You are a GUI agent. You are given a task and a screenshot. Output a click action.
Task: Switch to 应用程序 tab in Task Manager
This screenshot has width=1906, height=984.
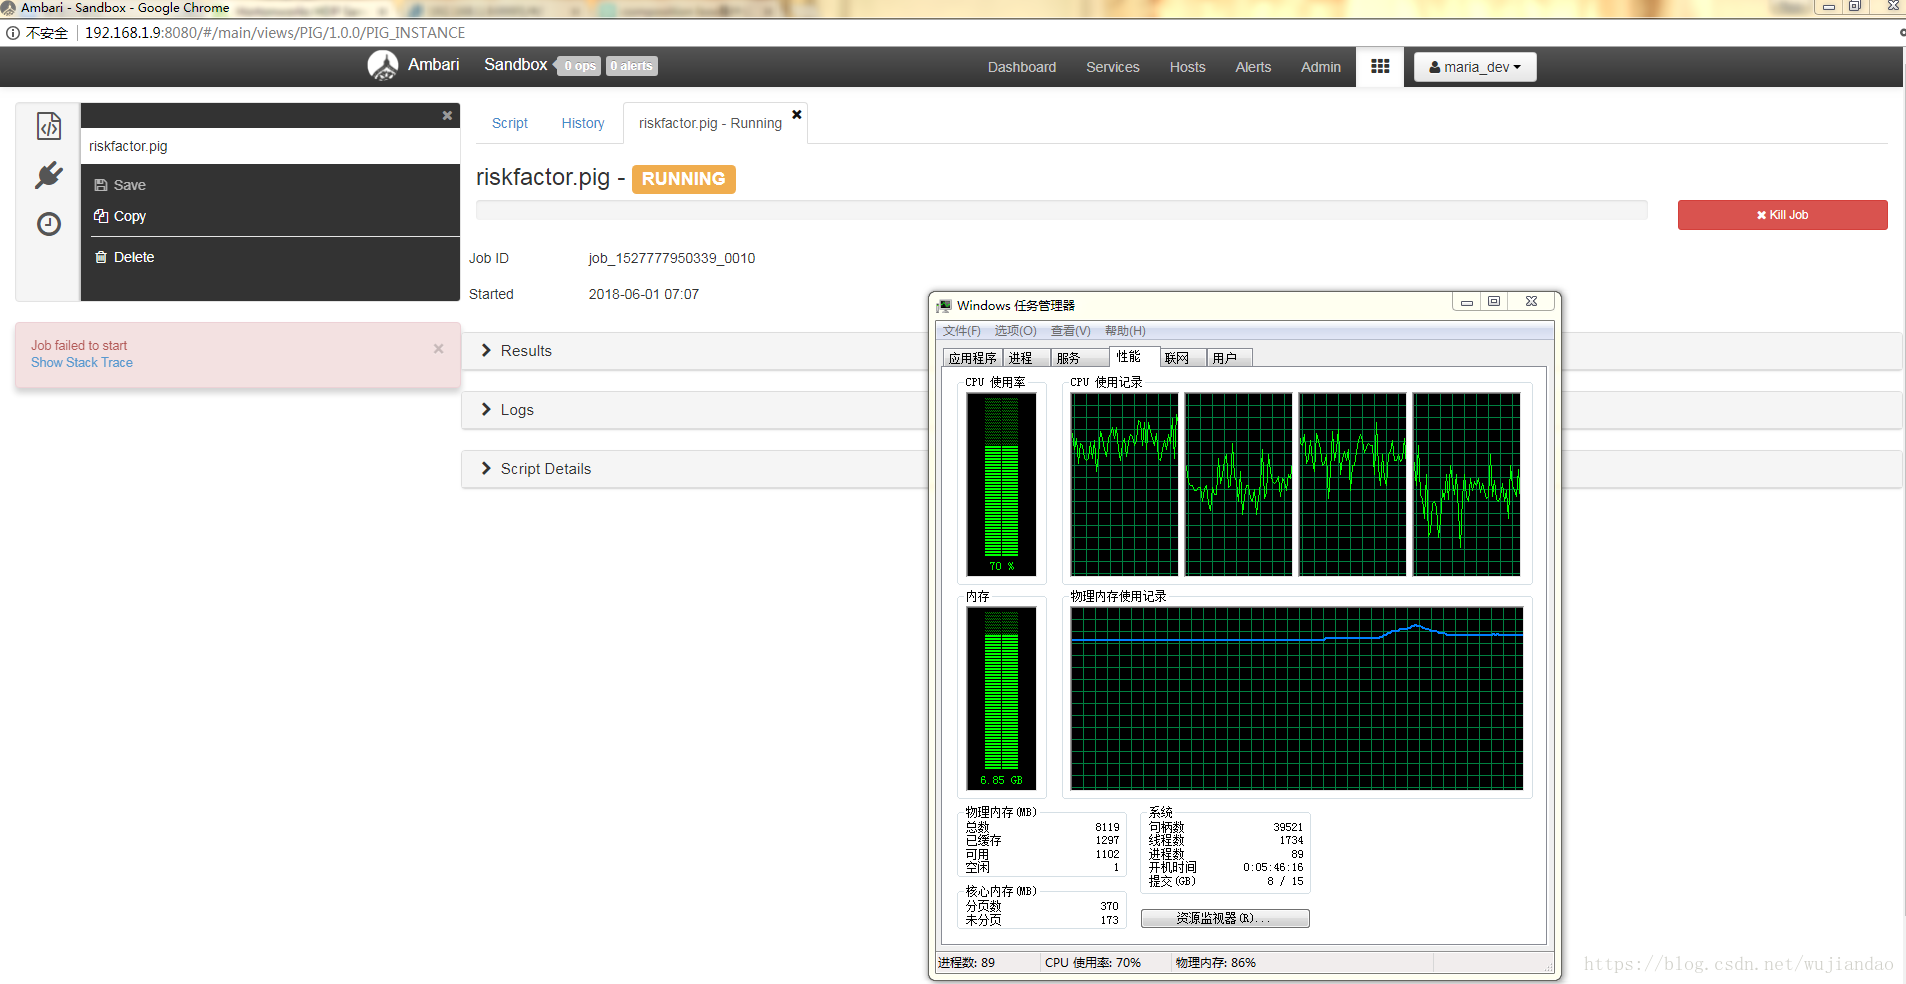pyautogui.click(x=973, y=358)
